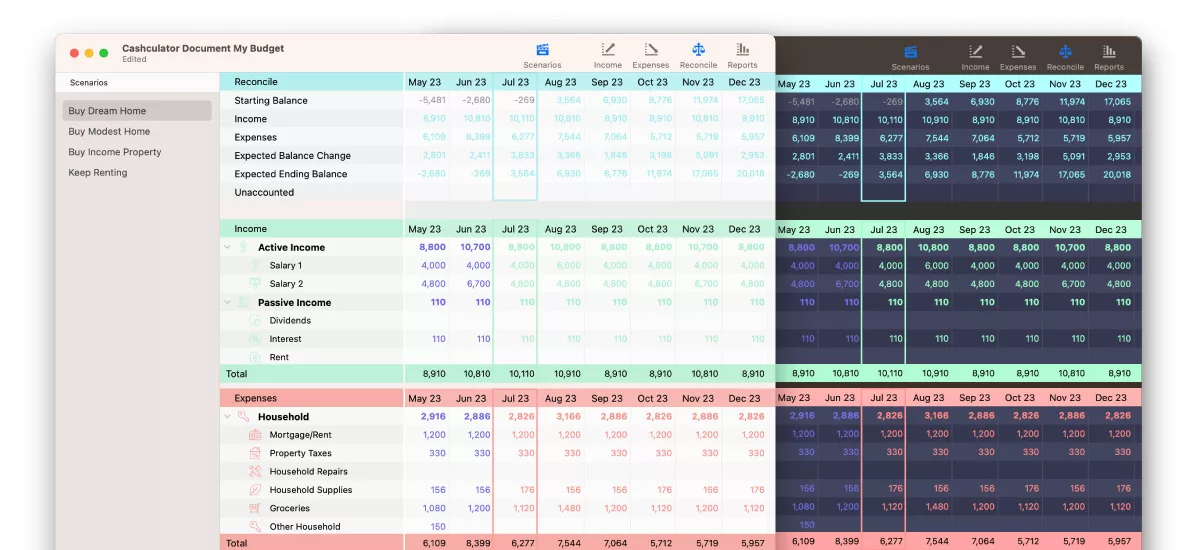This screenshot has width=1200, height=550.
Task: Open Expenses view in the light window toolbar
Action: tap(651, 56)
